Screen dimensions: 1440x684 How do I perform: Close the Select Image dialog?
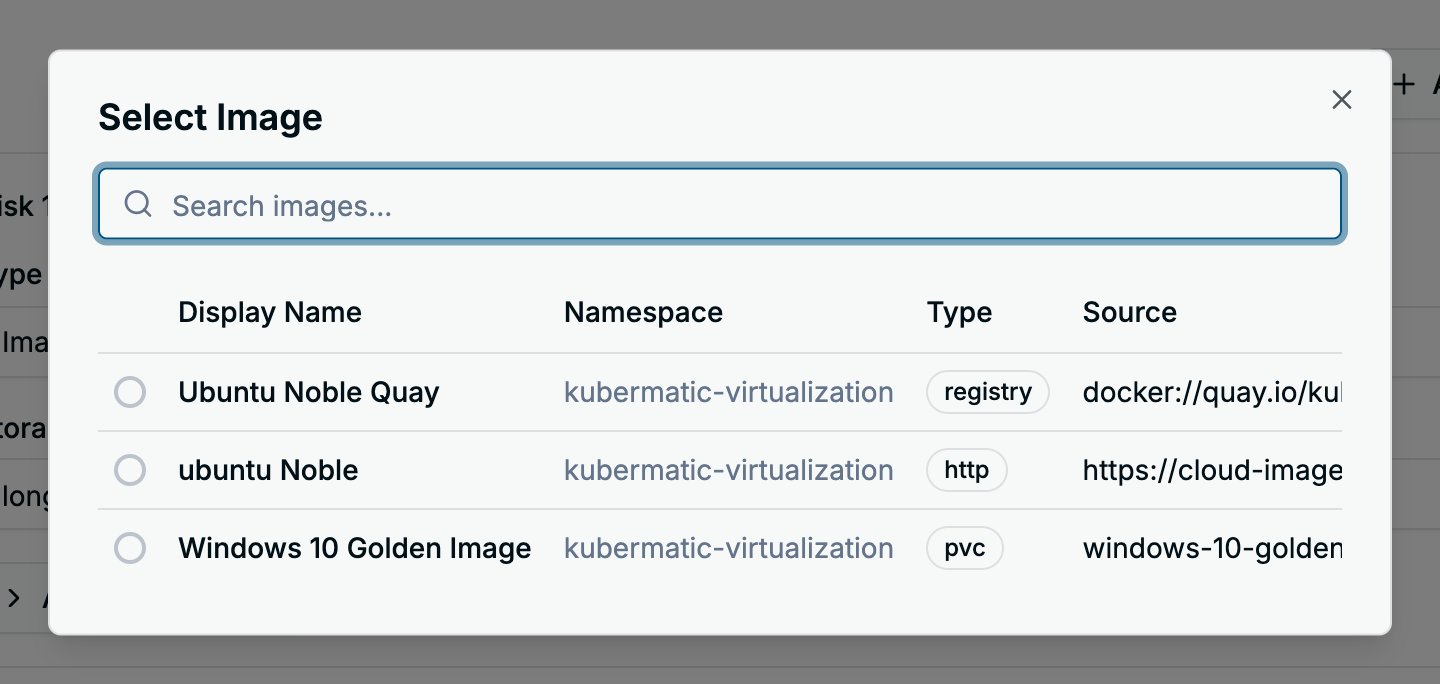click(x=1342, y=99)
